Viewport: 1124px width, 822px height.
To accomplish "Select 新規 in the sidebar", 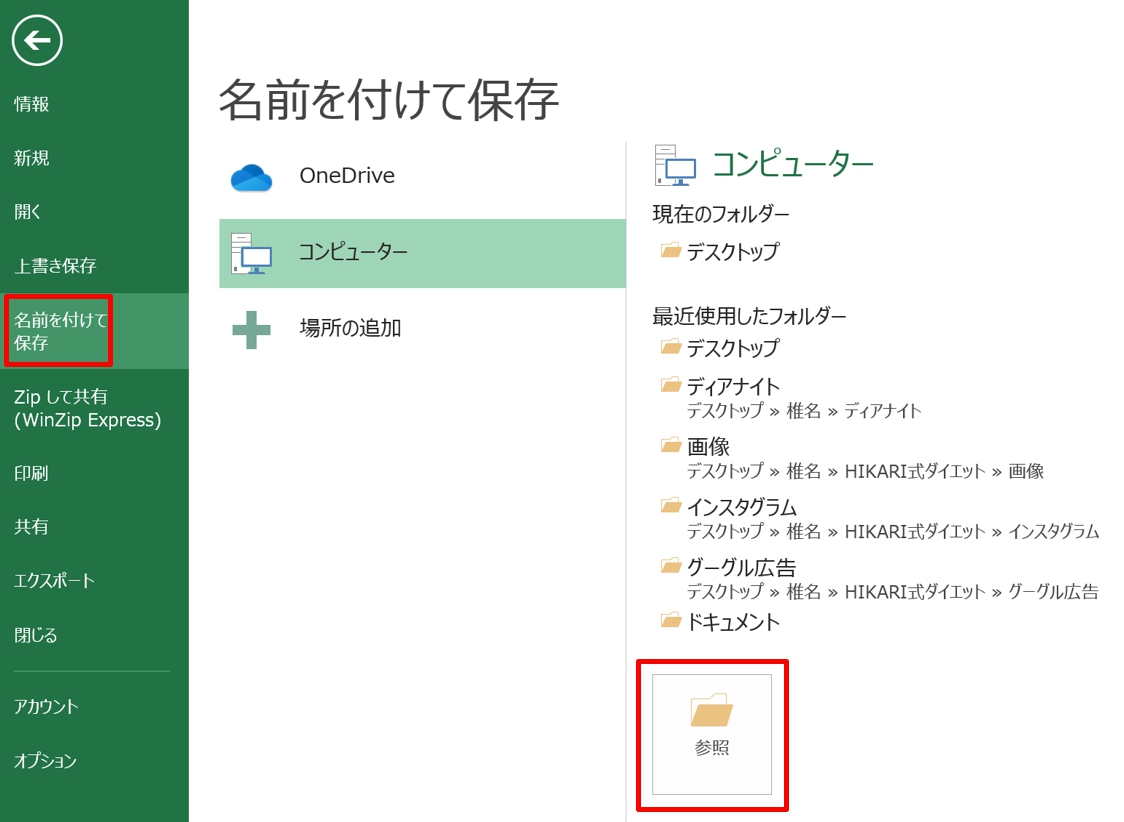I will tap(32, 158).
